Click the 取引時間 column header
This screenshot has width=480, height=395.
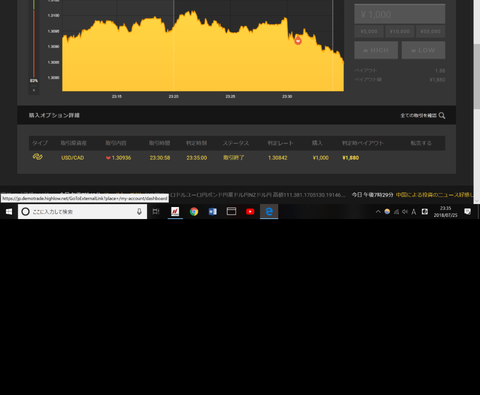point(159,143)
